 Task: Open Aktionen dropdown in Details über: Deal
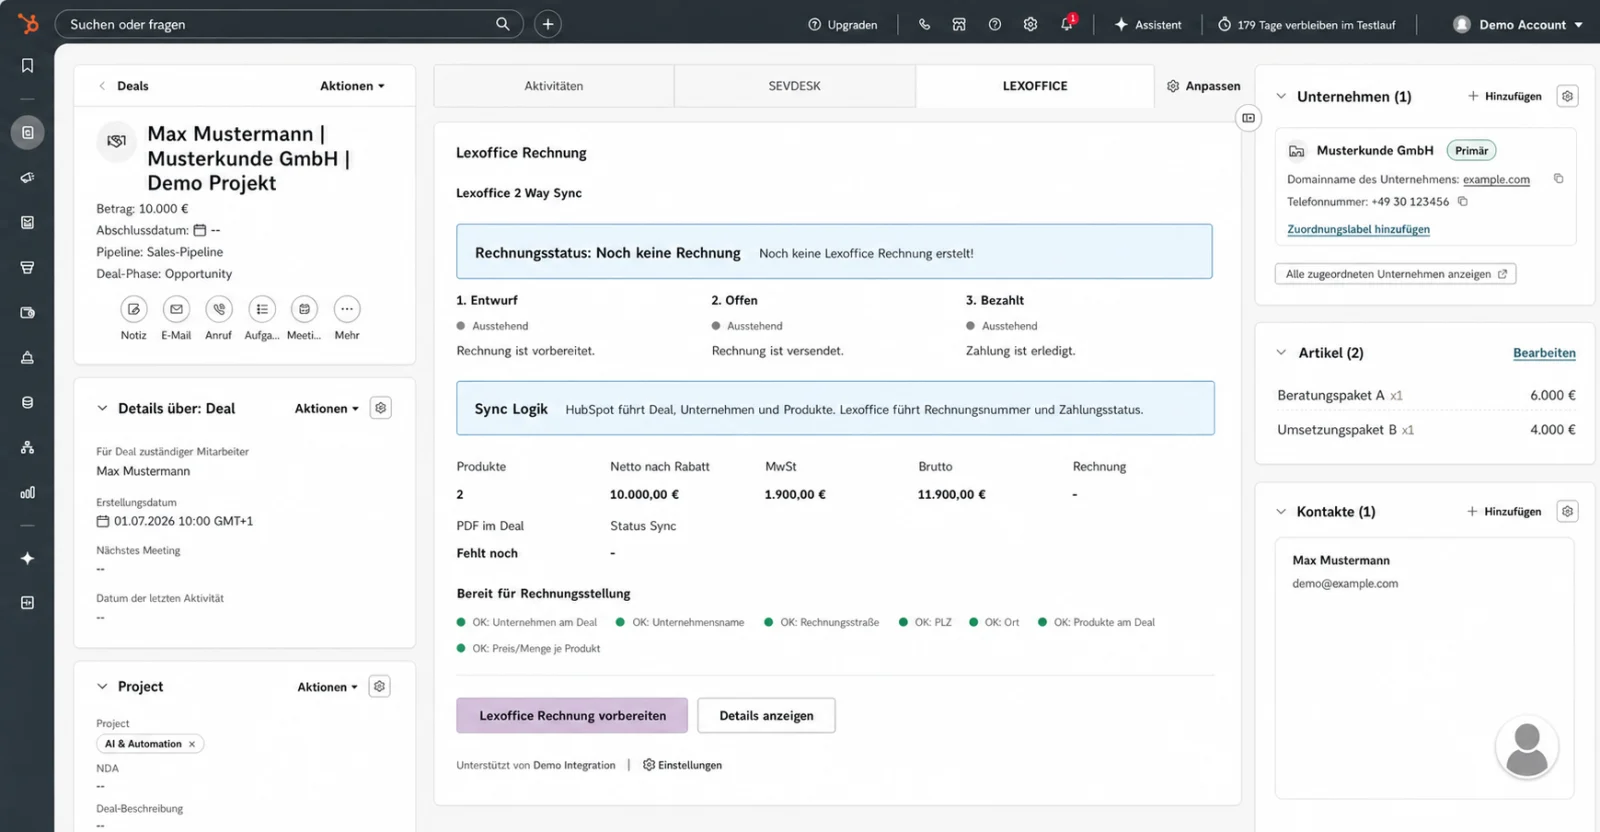tap(327, 408)
